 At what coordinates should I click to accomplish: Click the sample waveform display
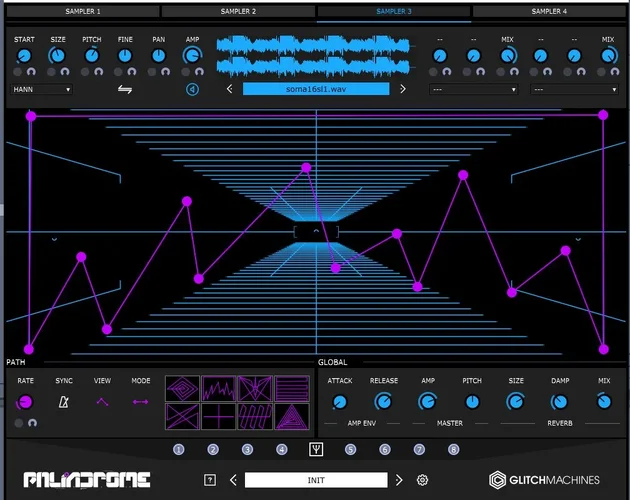[313, 56]
